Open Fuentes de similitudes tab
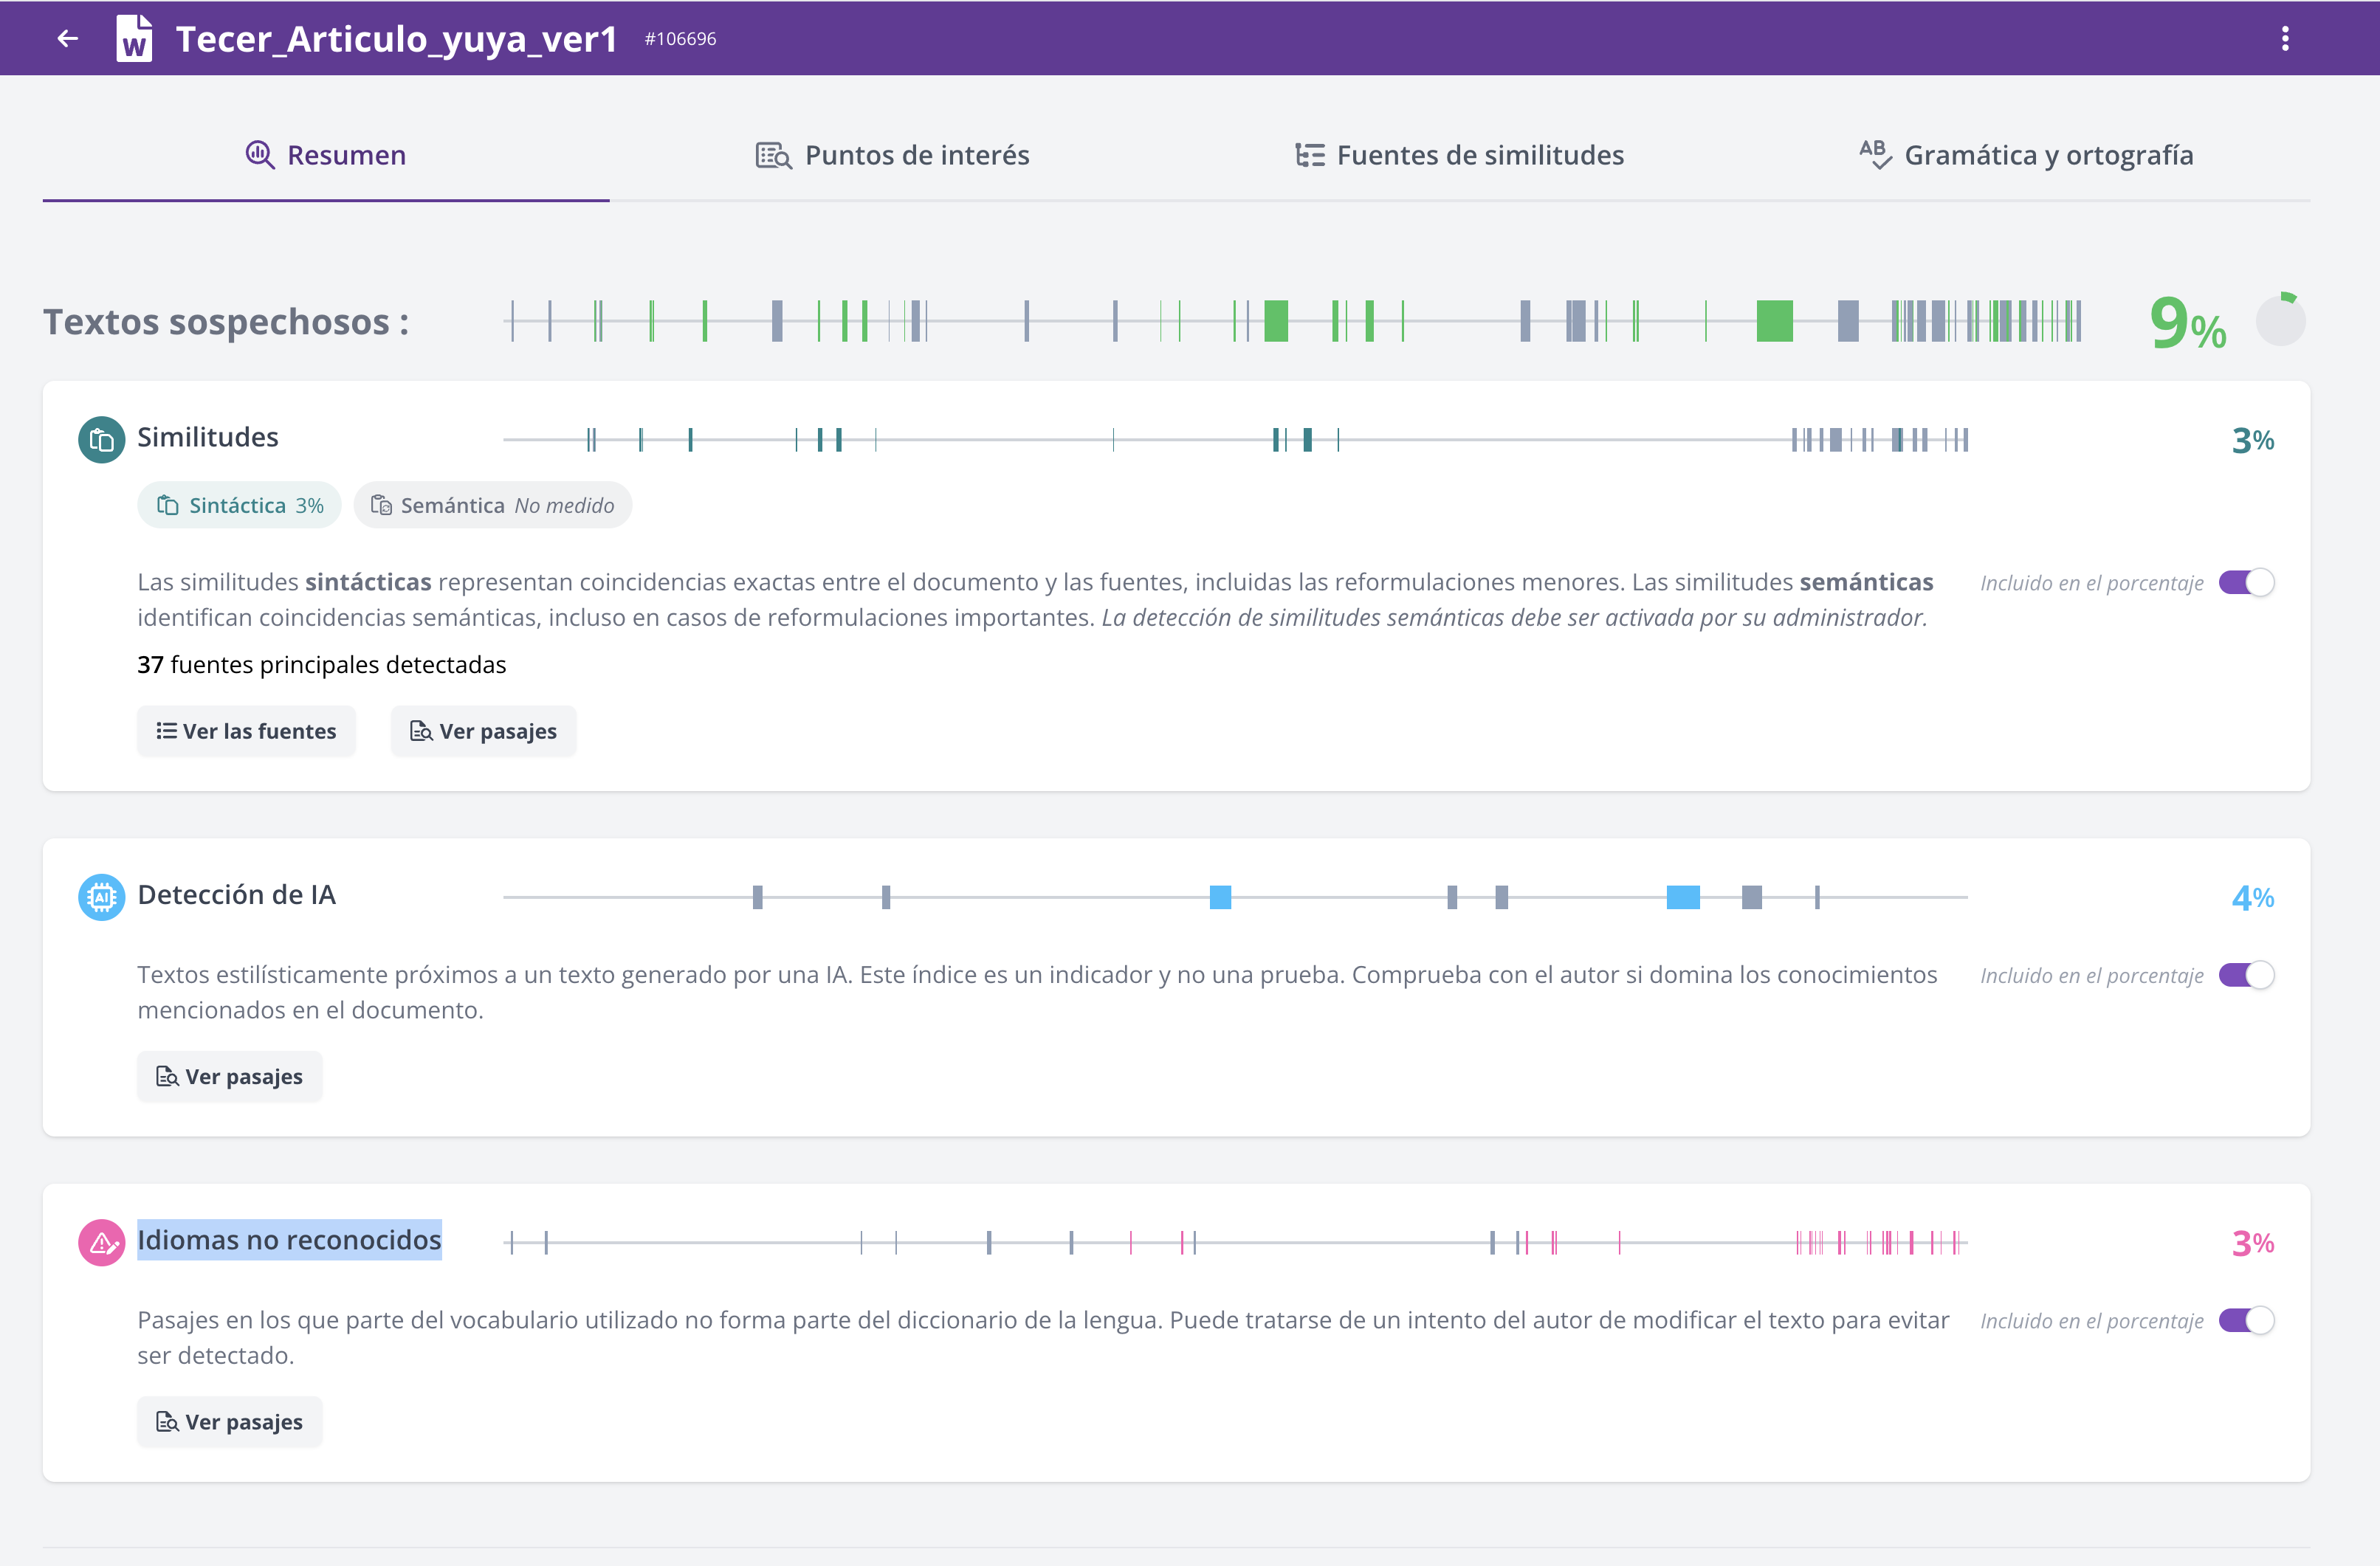Viewport: 2380px width, 1566px height. coord(1459,155)
